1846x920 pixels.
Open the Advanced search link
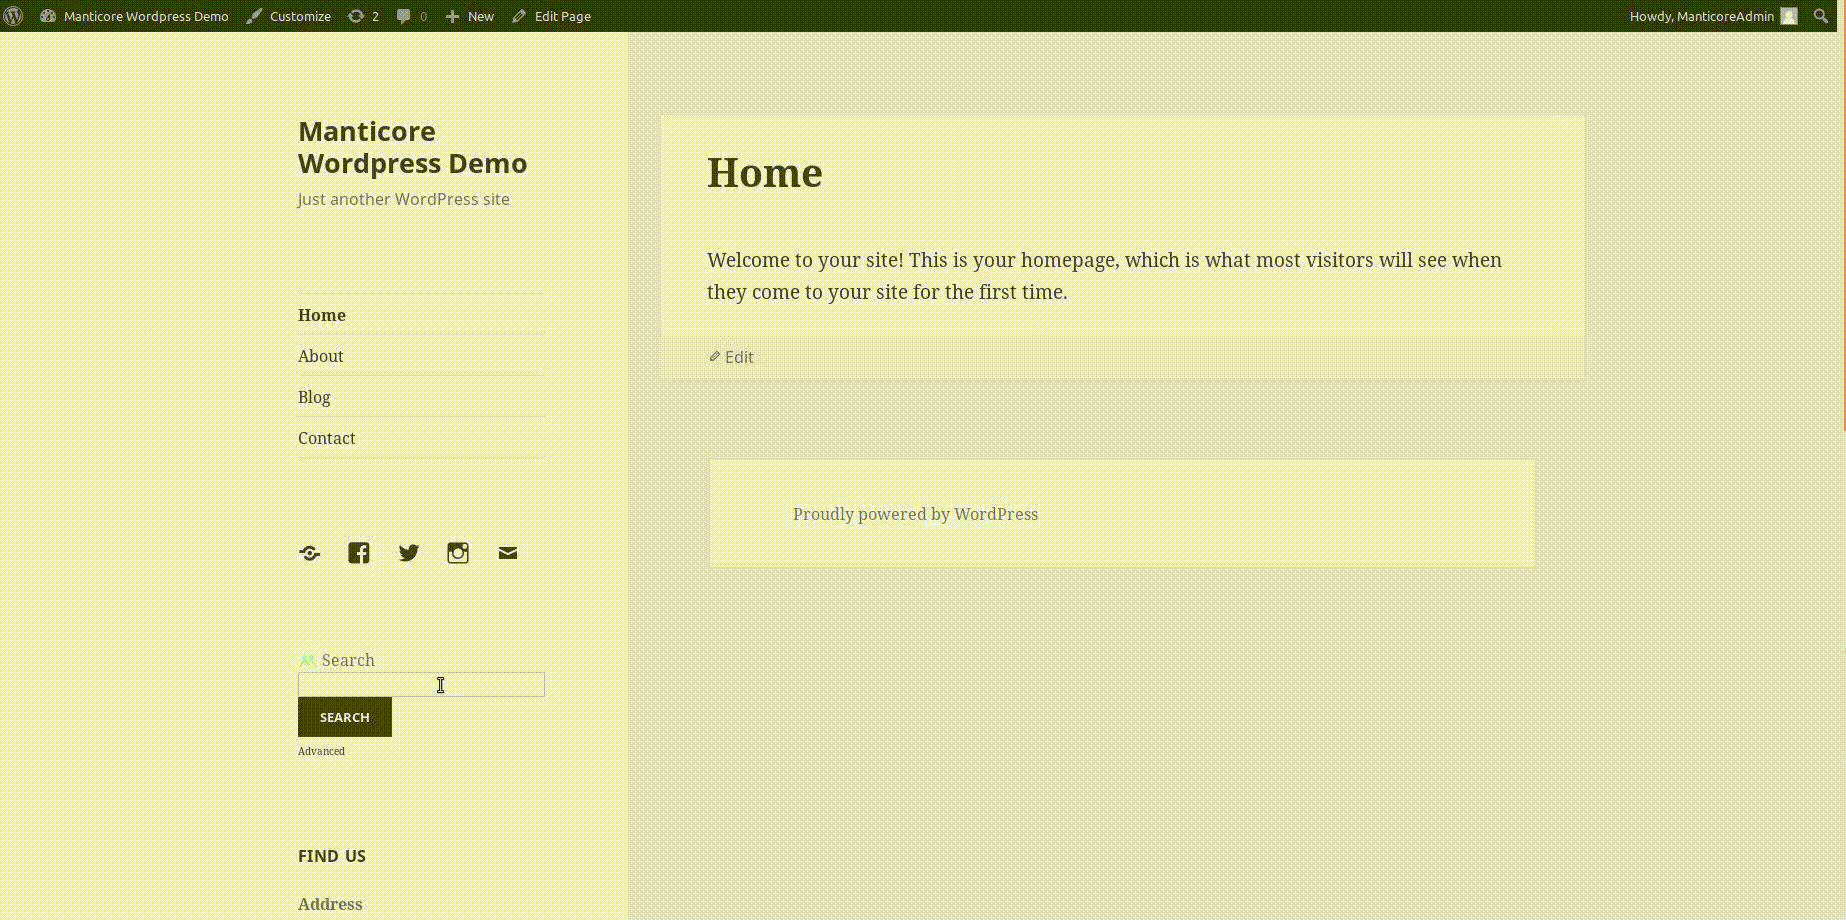pyautogui.click(x=321, y=751)
